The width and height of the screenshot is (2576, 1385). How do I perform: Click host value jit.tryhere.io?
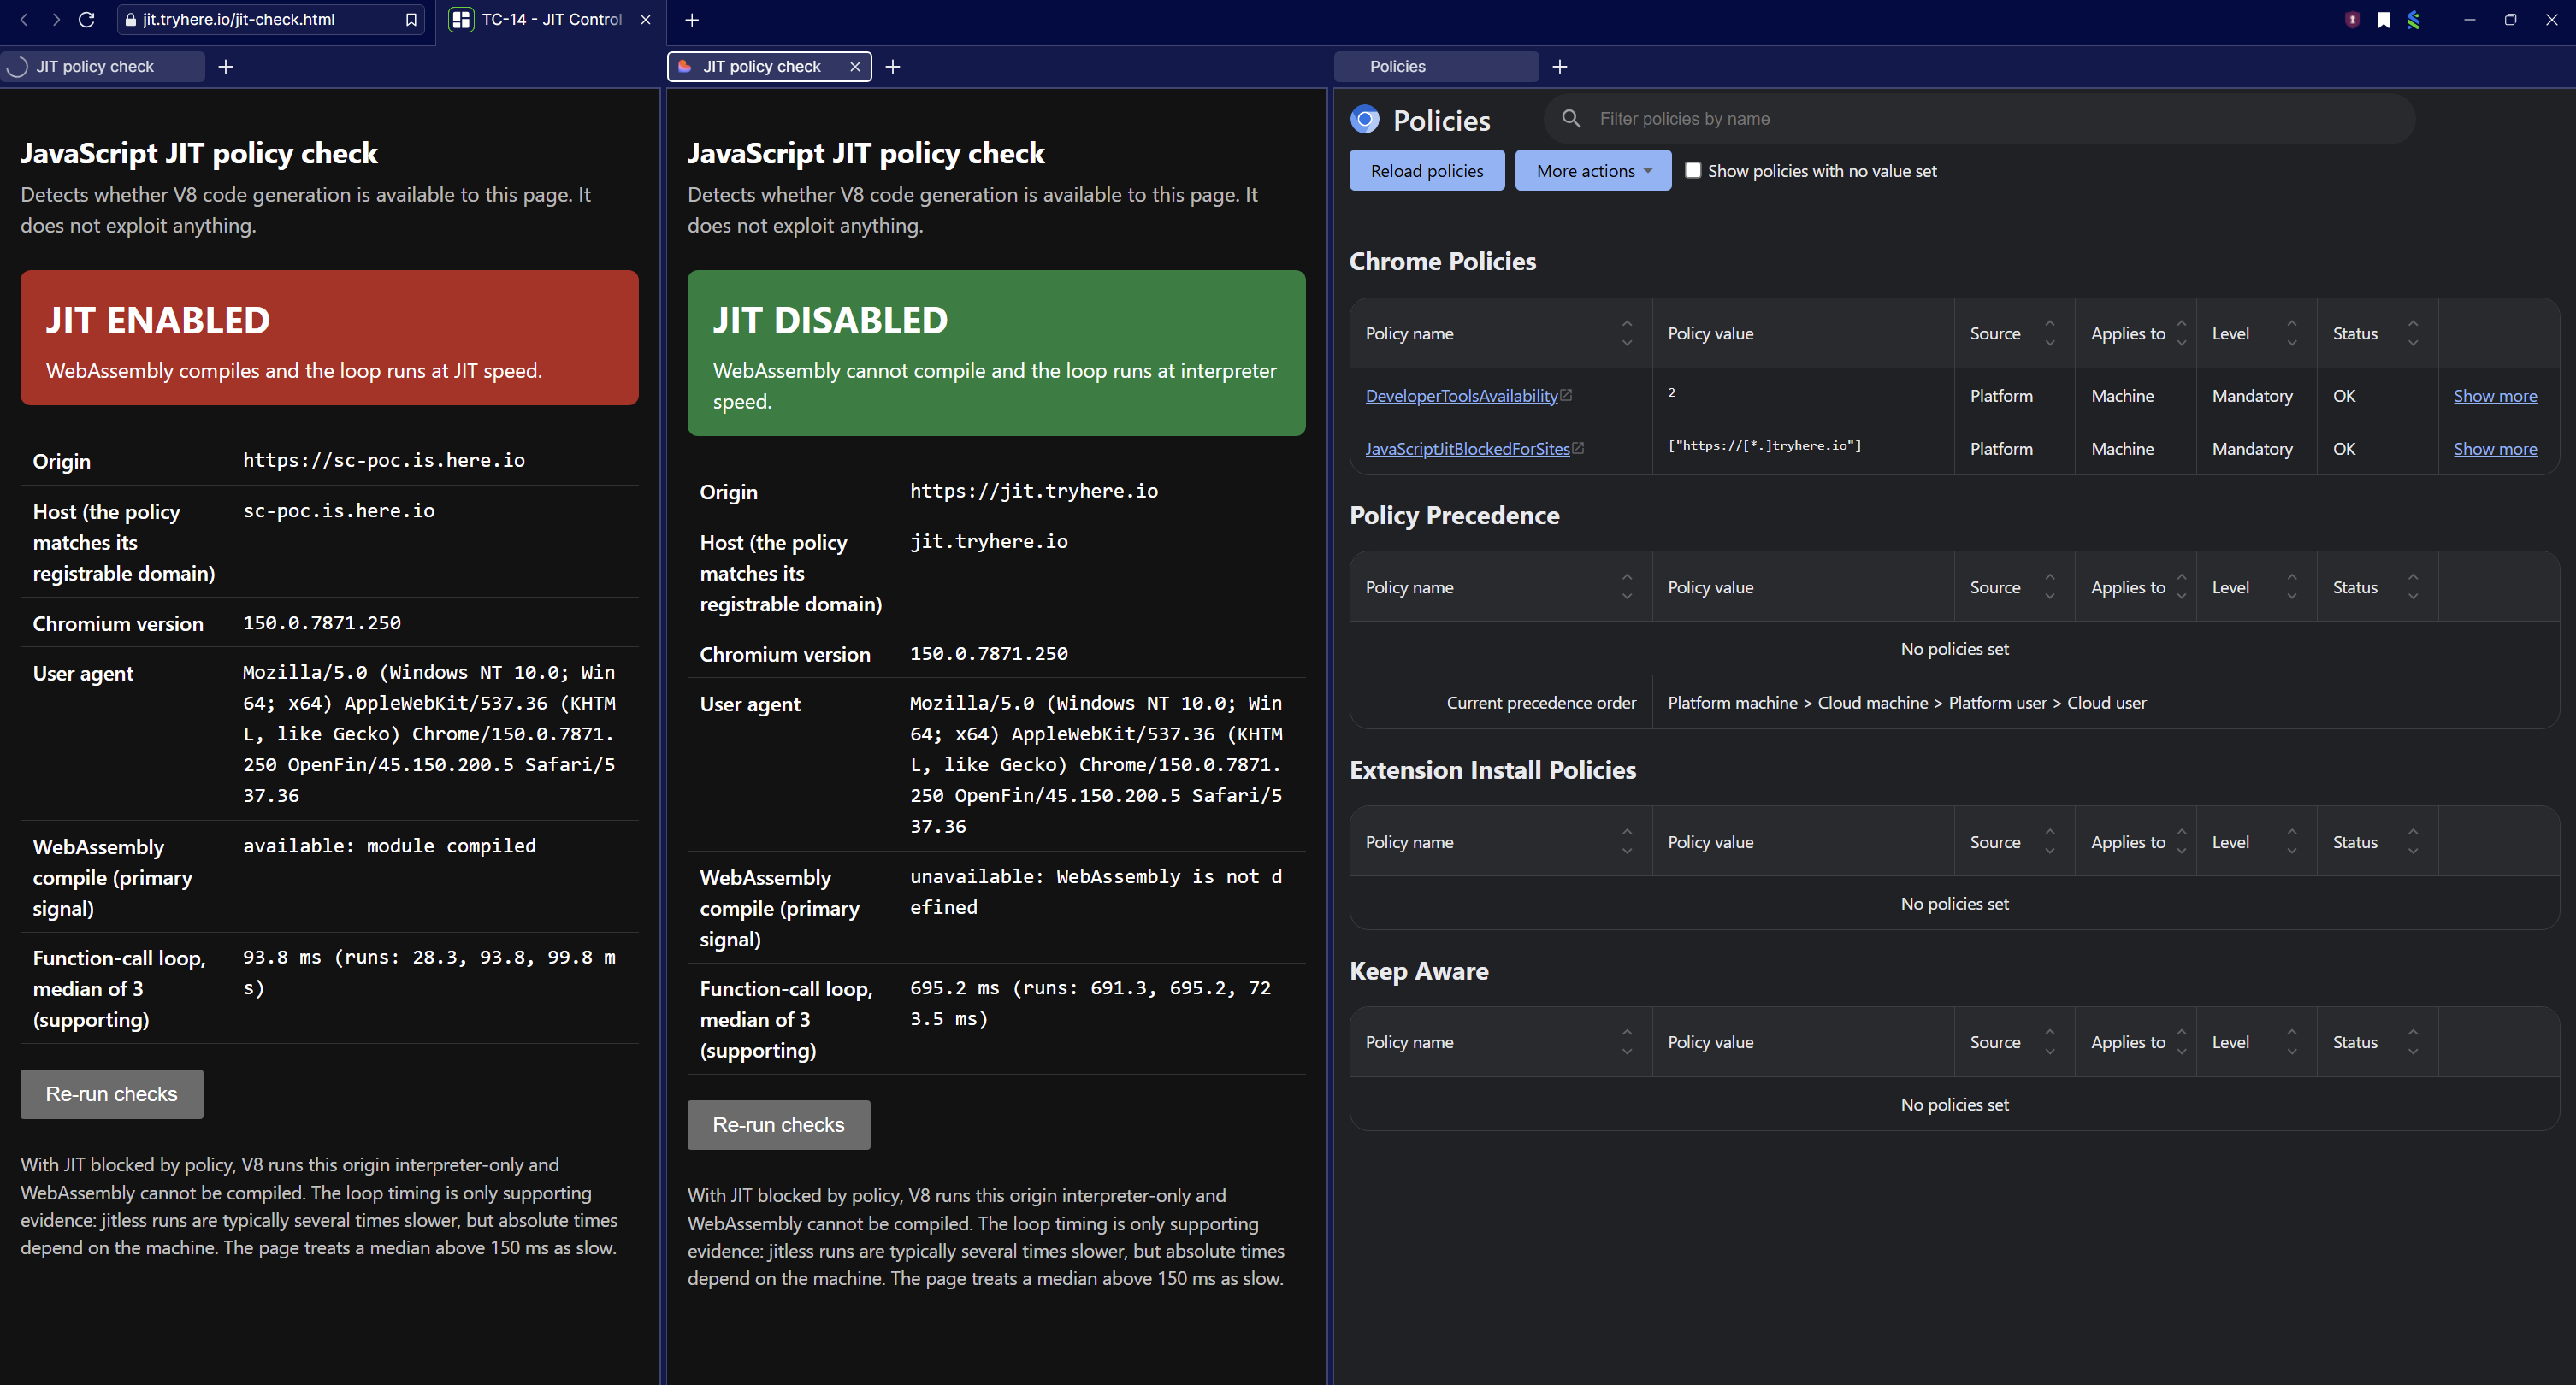tap(989, 541)
